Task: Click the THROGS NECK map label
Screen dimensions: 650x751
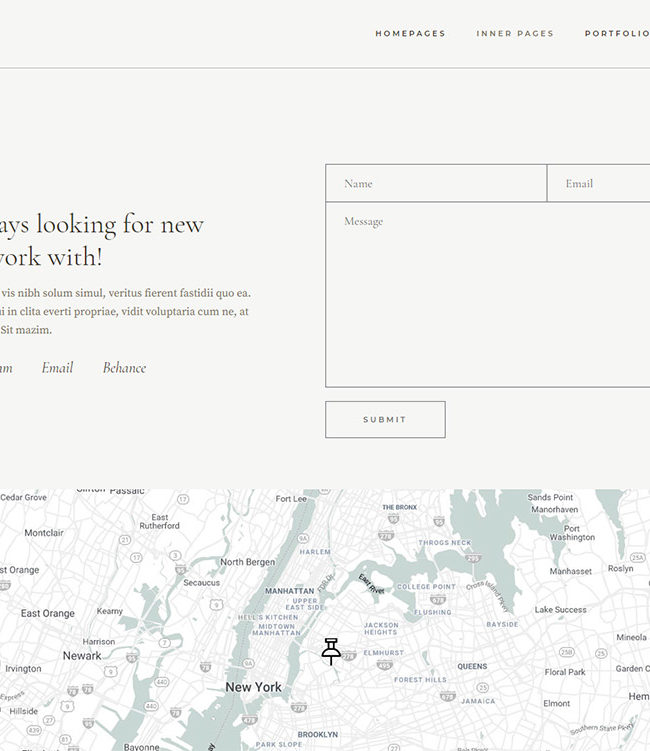Action: (x=445, y=543)
